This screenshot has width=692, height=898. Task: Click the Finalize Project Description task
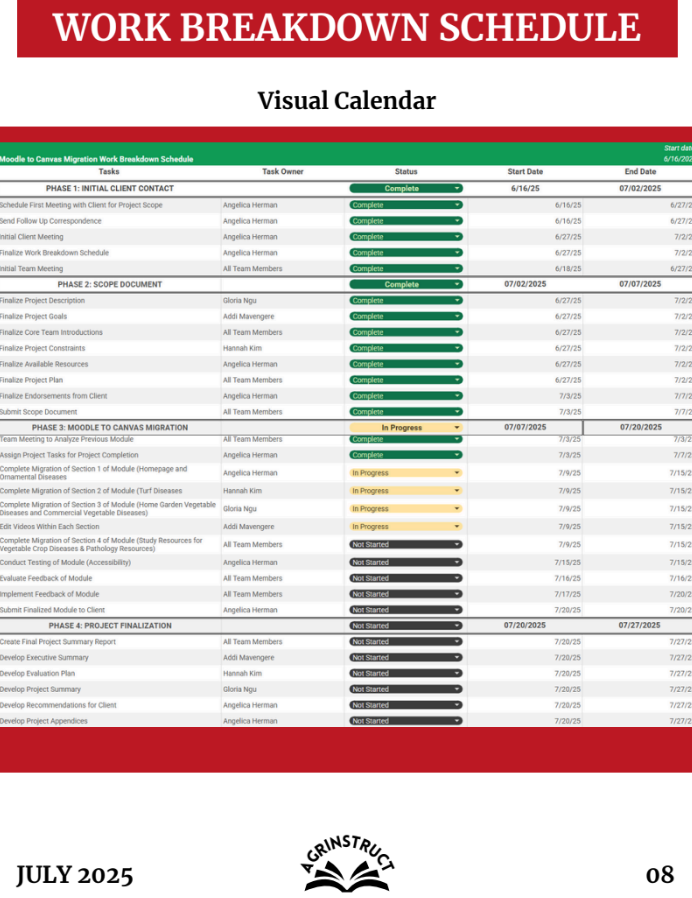(42, 301)
